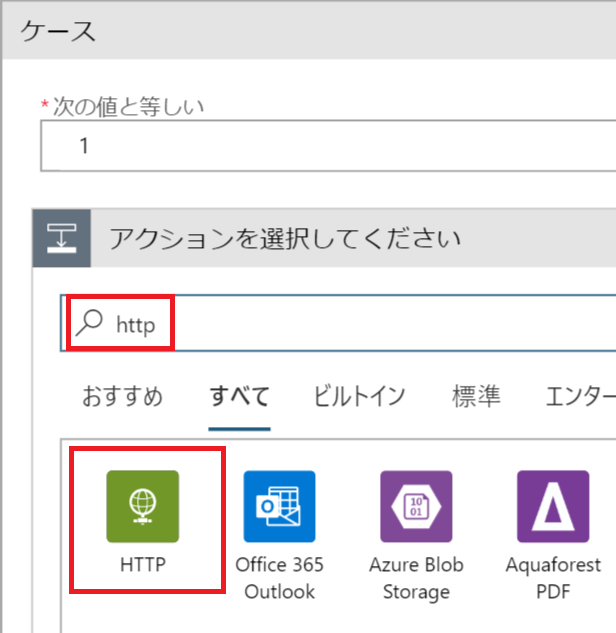Open the すべて tab
This screenshot has height=633, width=616.
[x=239, y=396]
